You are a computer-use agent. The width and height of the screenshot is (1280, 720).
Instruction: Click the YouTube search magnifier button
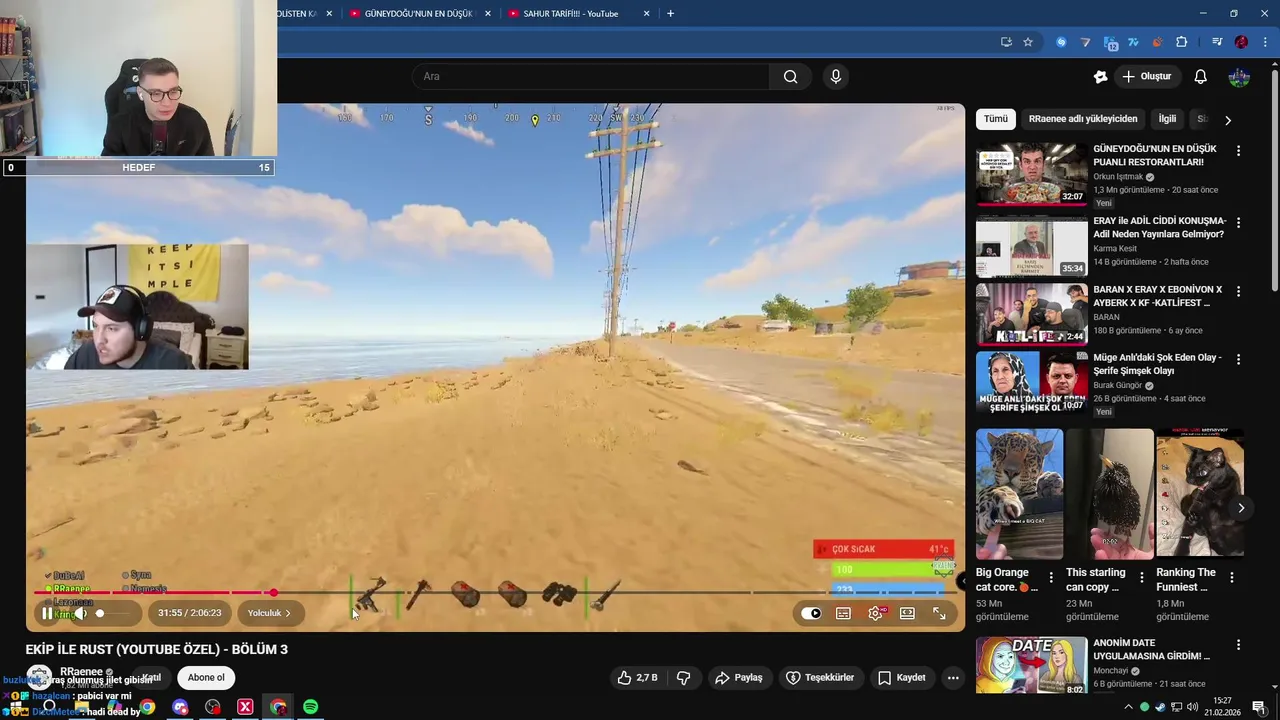[790, 76]
